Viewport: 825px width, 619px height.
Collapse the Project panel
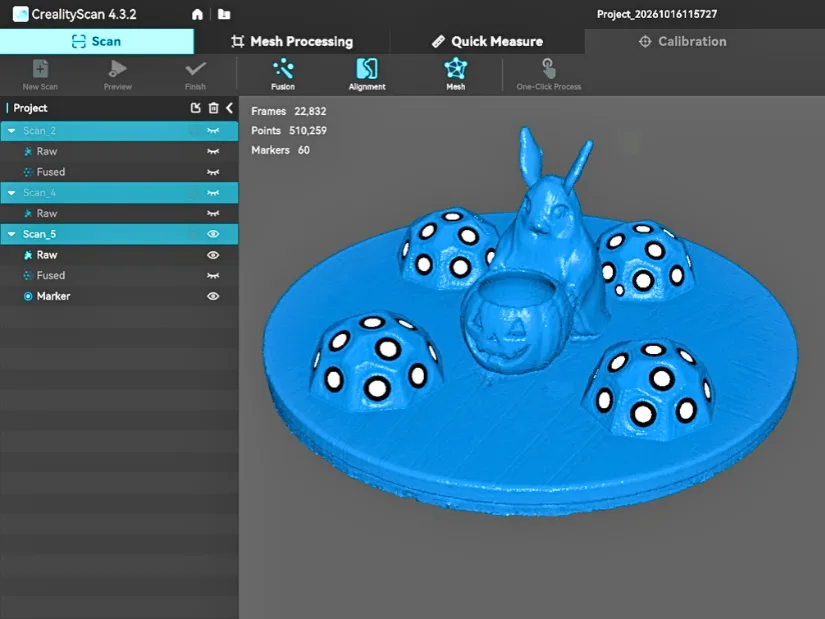(229, 108)
